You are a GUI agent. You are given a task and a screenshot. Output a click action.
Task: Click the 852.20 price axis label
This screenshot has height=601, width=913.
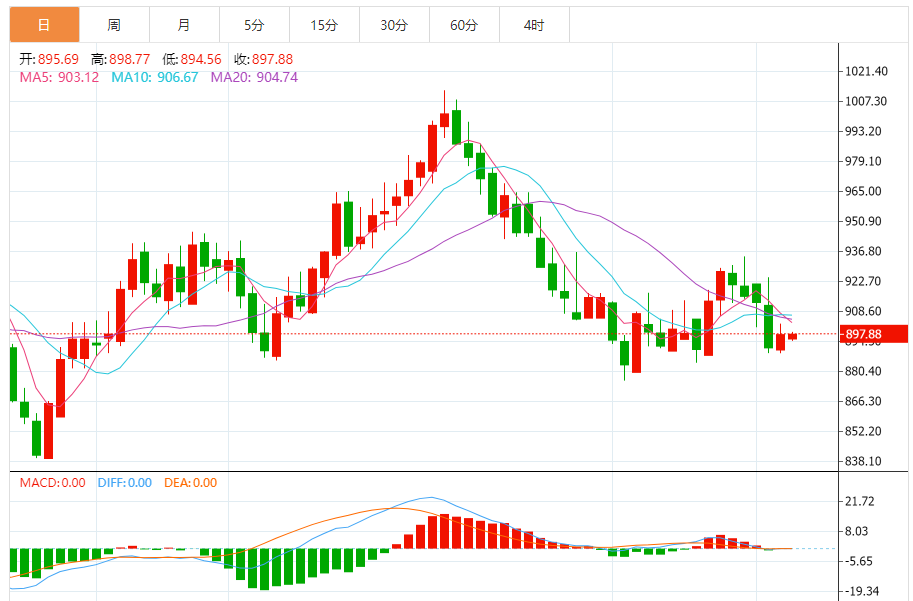tap(864, 431)
